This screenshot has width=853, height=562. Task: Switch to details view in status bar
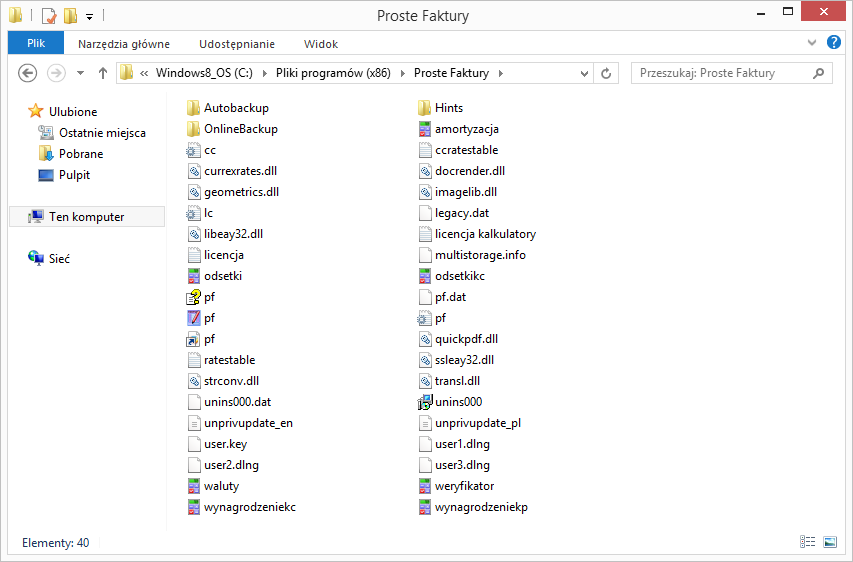pos(808,541)
